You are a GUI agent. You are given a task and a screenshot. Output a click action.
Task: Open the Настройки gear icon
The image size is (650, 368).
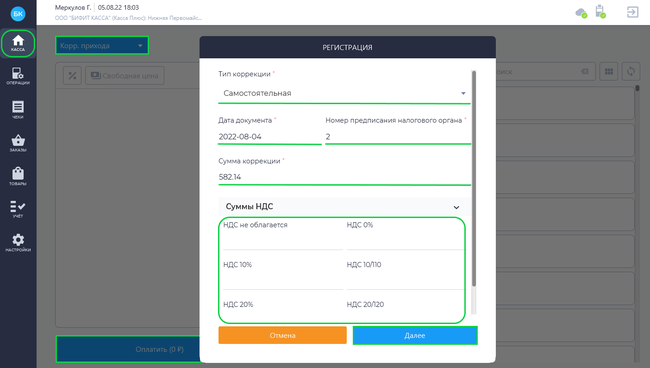[18, 243]
